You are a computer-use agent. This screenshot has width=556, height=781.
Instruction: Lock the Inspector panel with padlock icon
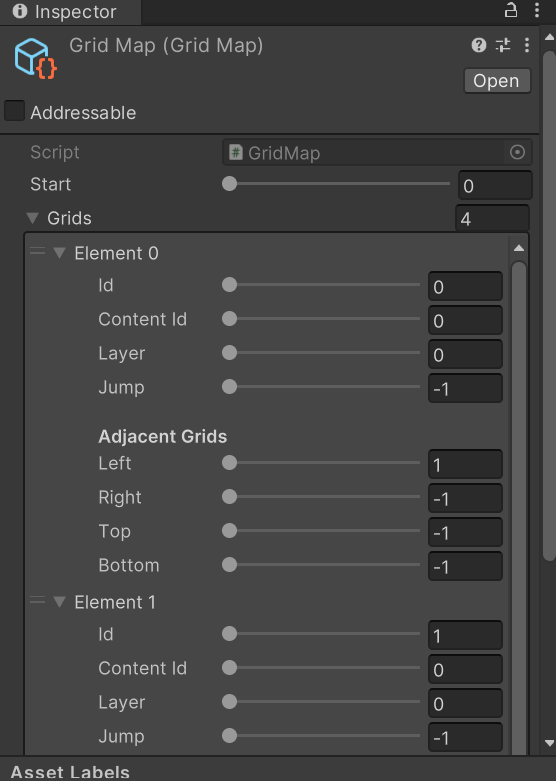pyautogui.click(x=511, y=10)
